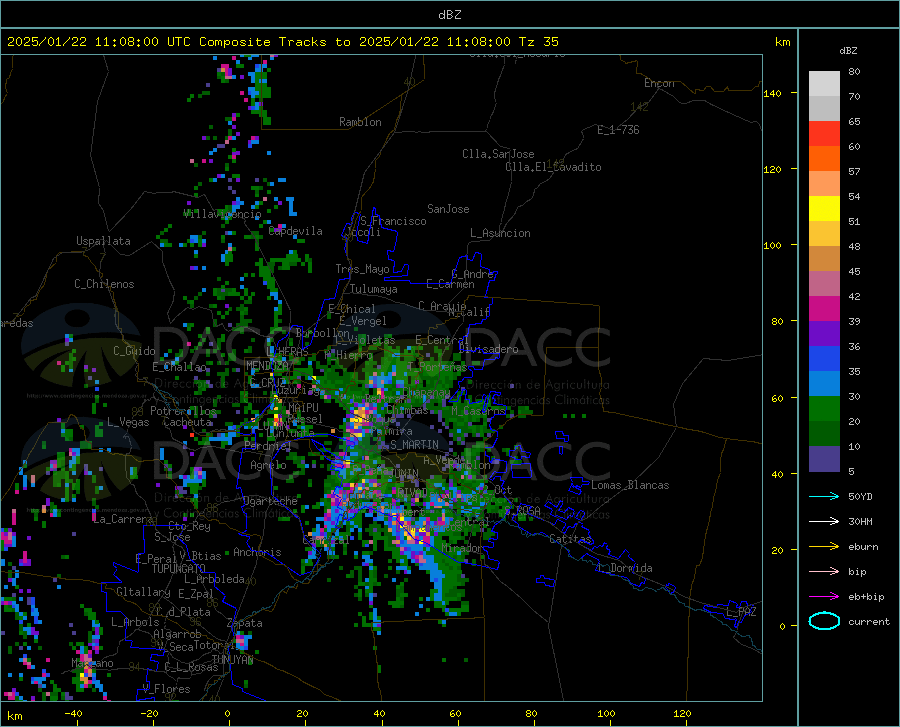Screen dimensions: 900x727
Task: Click the S_Francisco map label
Action: (393, 221)
